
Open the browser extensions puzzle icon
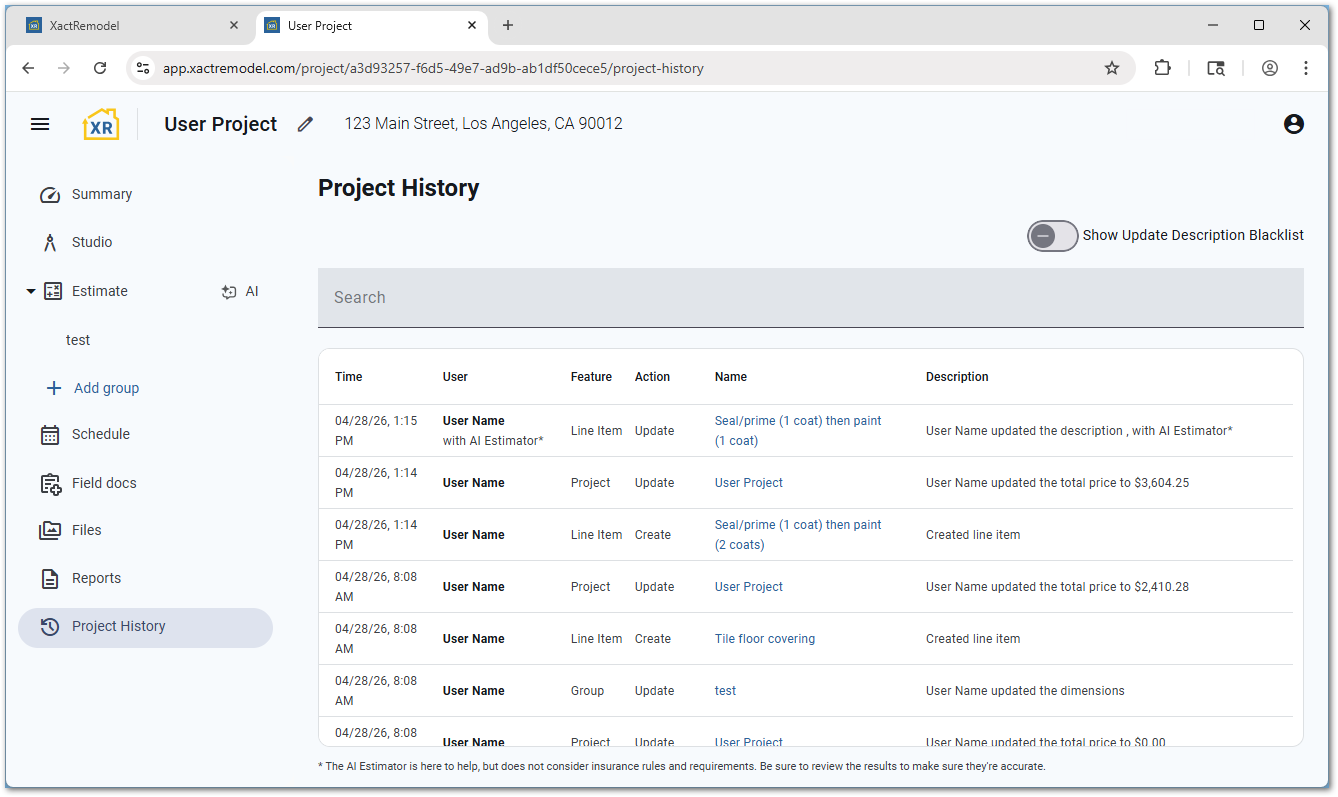pos(1162,68)
